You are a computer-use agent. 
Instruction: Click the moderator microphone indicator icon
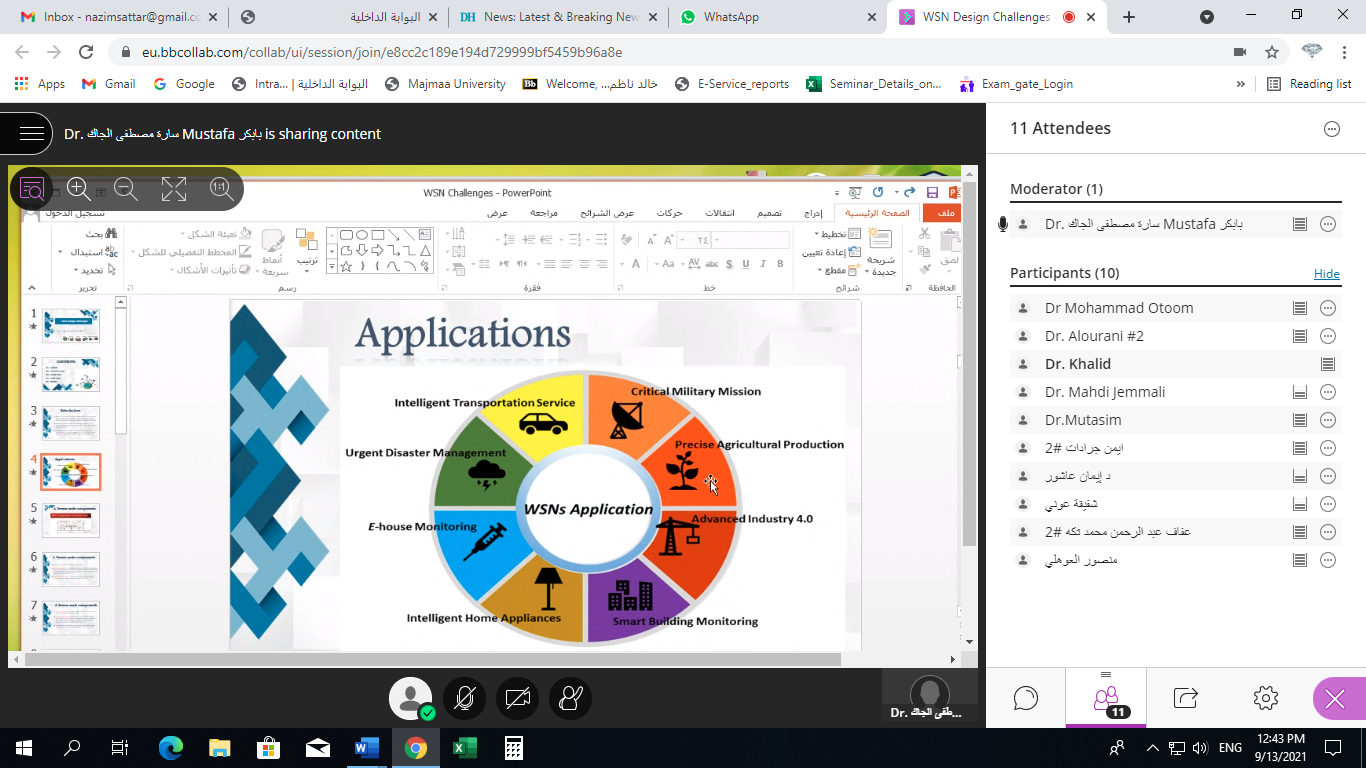pyautogui.click(x=1002, y=225)
